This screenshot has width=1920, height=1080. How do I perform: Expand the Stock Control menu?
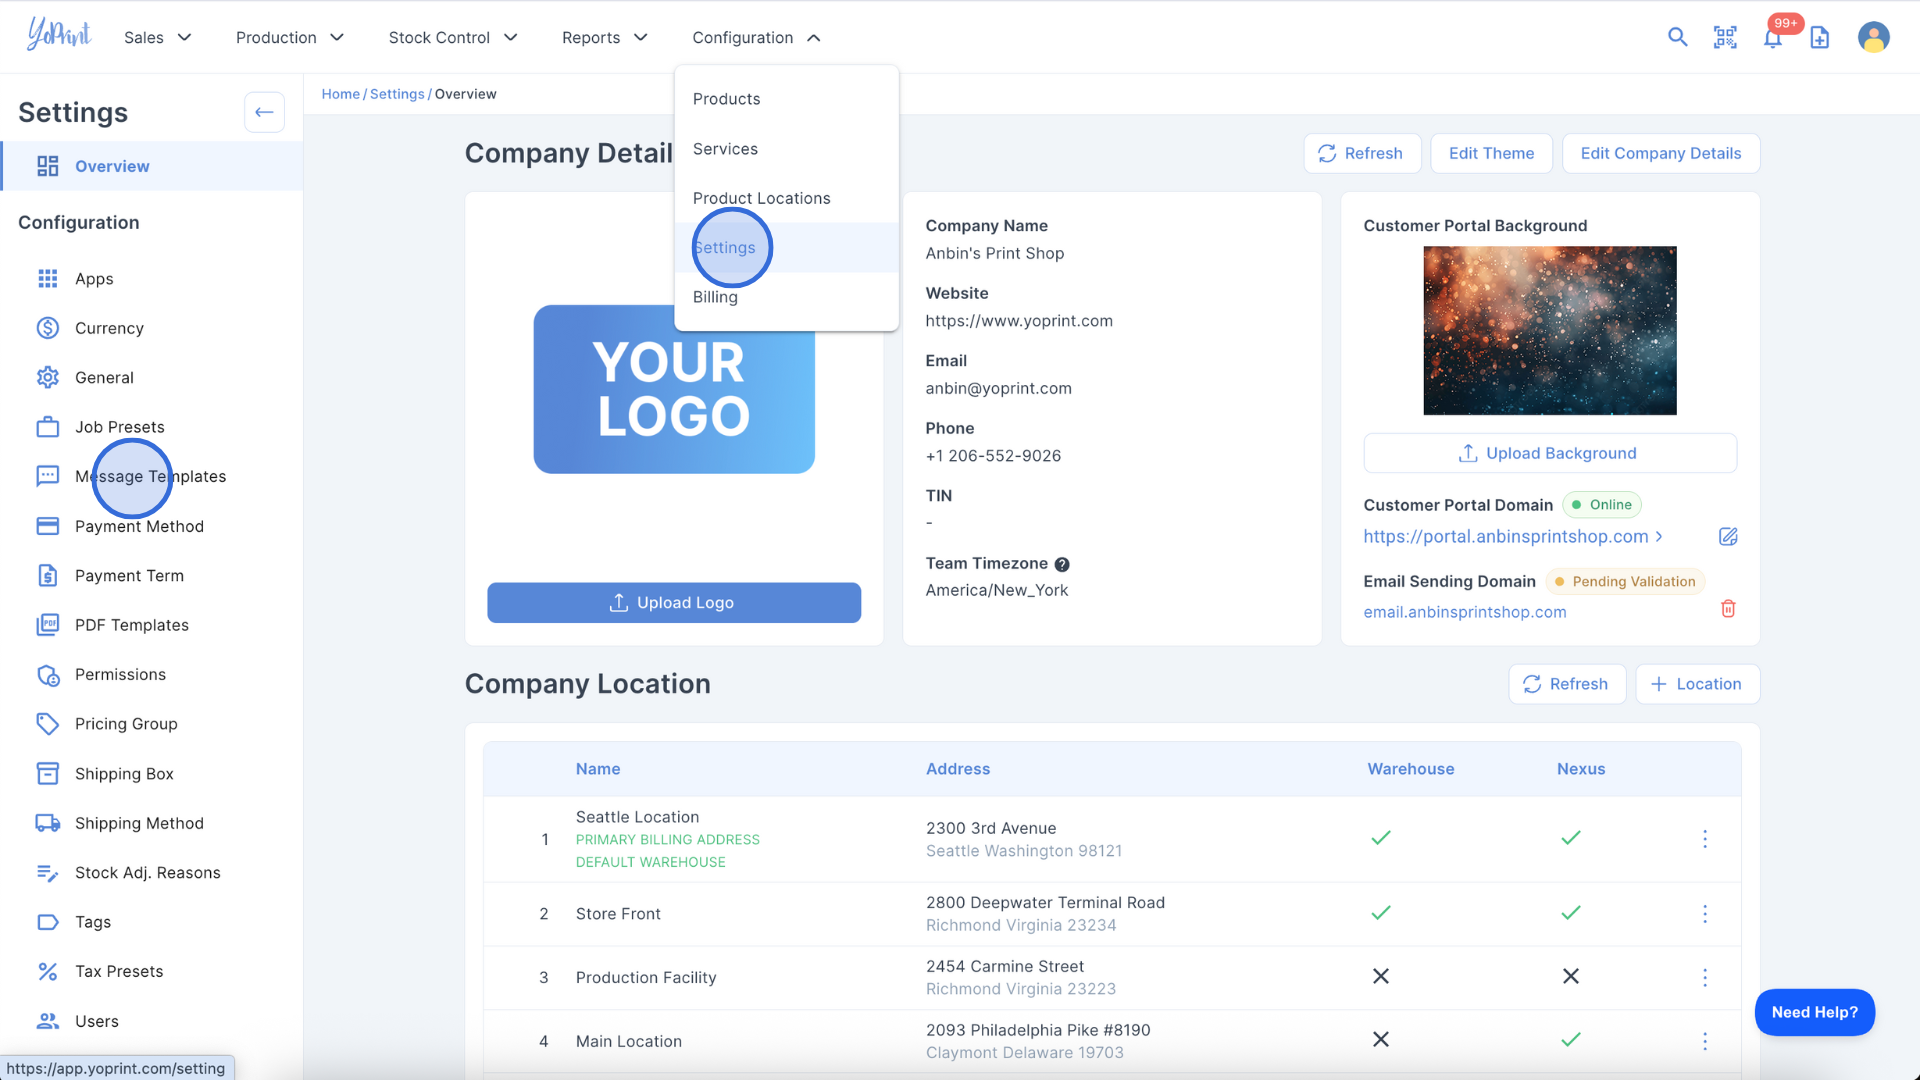pos(452,37)
